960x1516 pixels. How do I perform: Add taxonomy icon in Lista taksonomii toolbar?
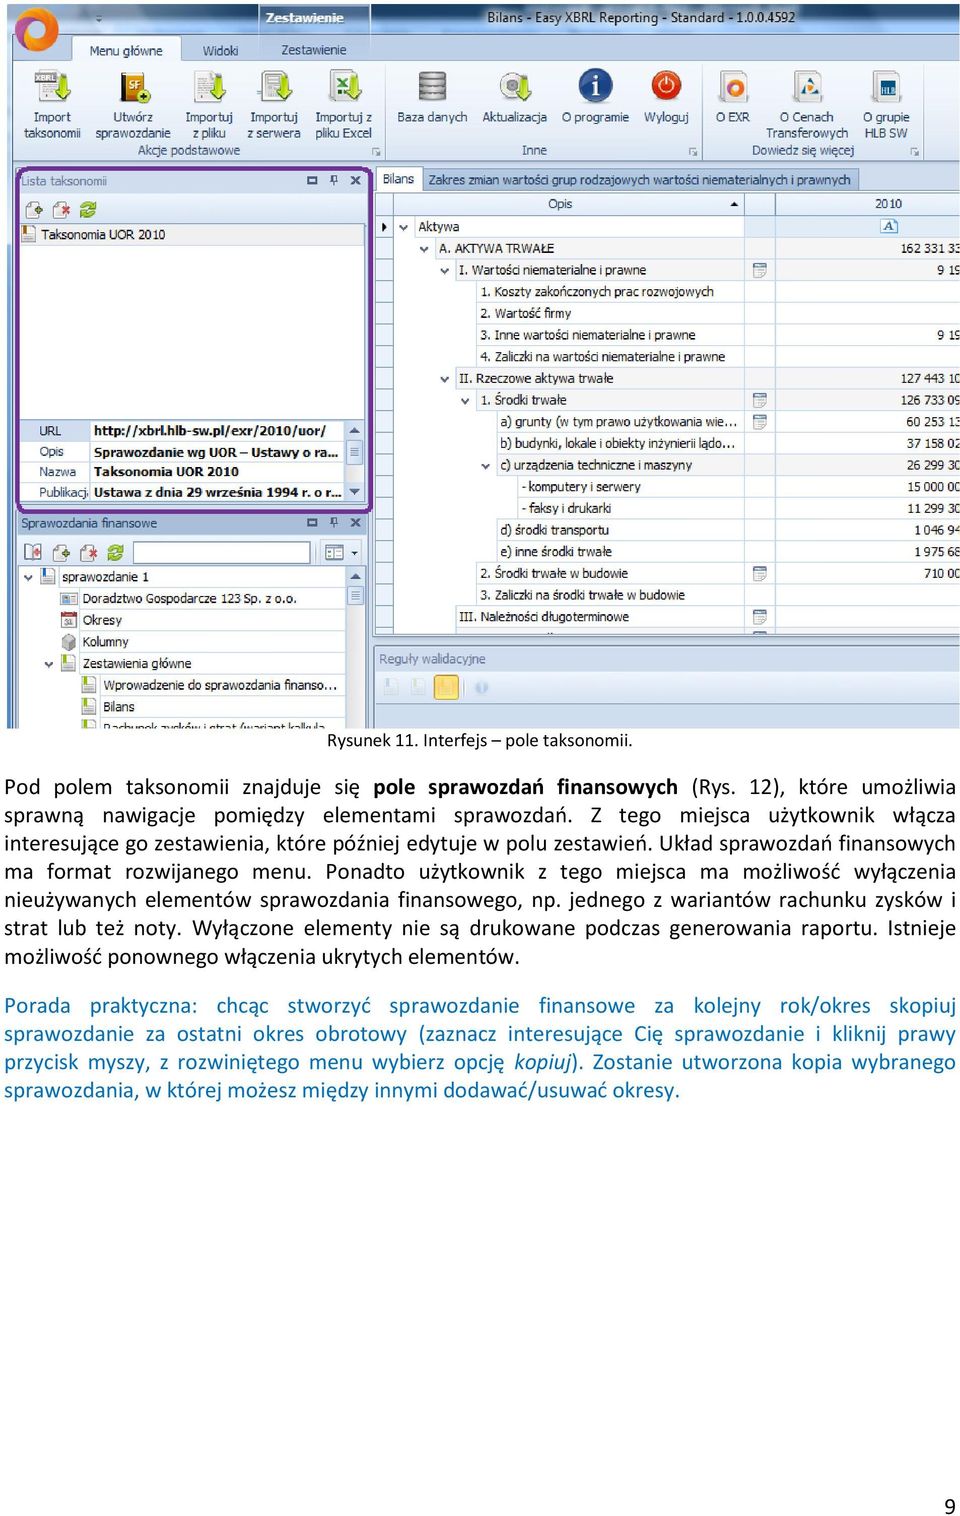[x=34, y=210]
